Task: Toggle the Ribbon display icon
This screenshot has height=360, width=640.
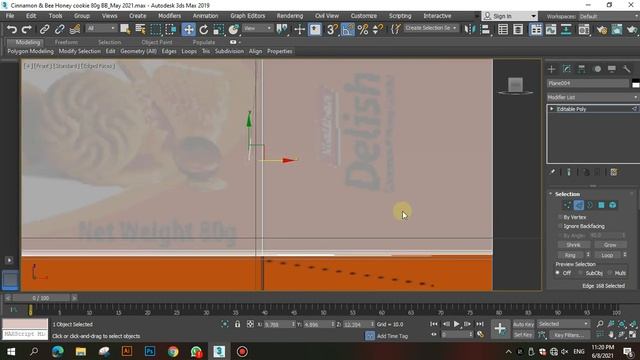Action: point(536,29)
